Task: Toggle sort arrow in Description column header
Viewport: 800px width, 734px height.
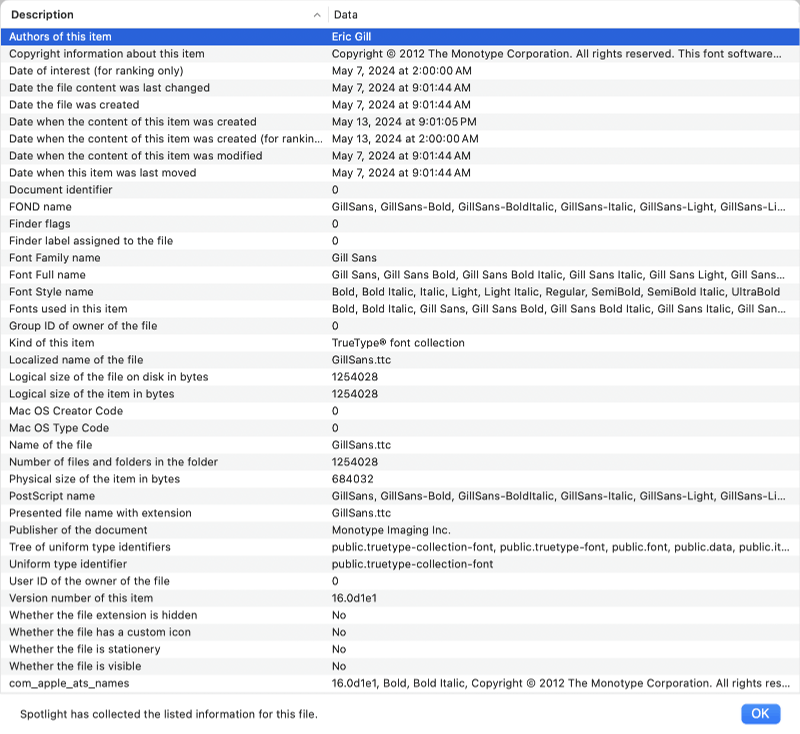Action: click(317, 15)
